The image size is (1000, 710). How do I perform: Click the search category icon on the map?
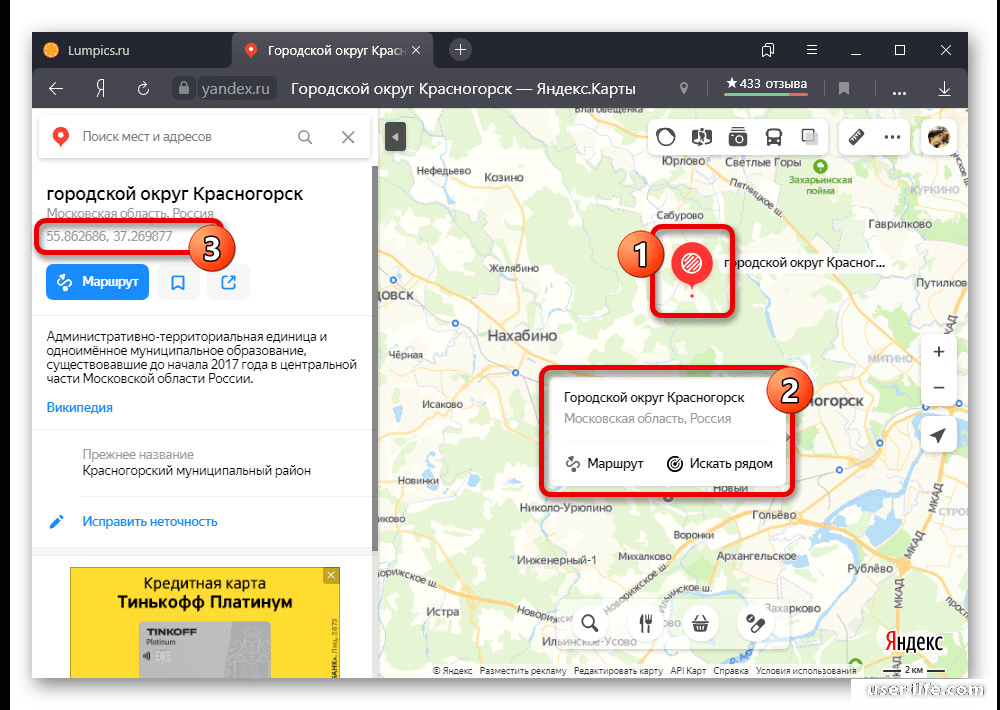[x=590, y=623]
